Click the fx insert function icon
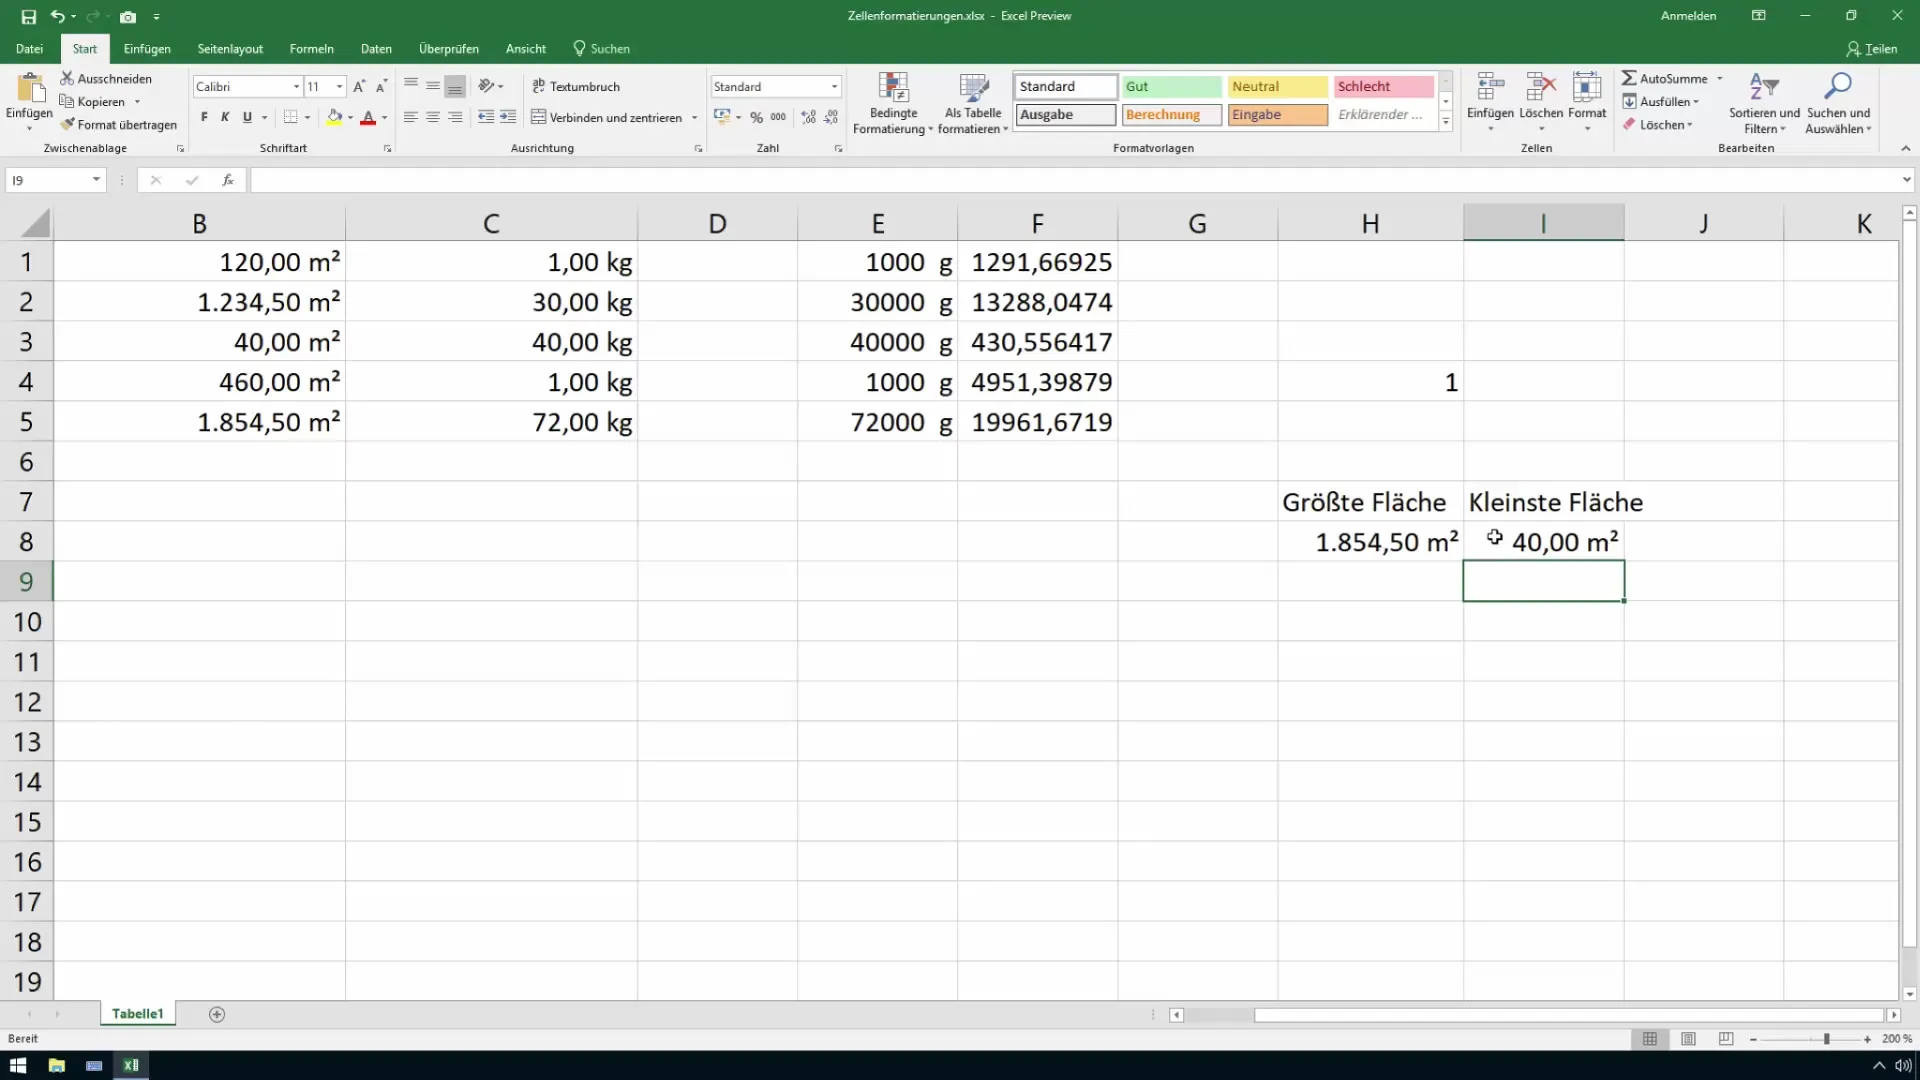The height and width of the screenshot is (1080, 1920). point(228,180)
